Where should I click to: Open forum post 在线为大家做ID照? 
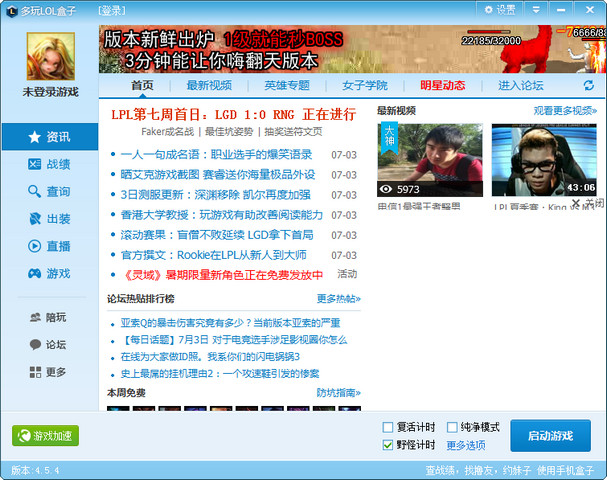(x=210, y=357)
